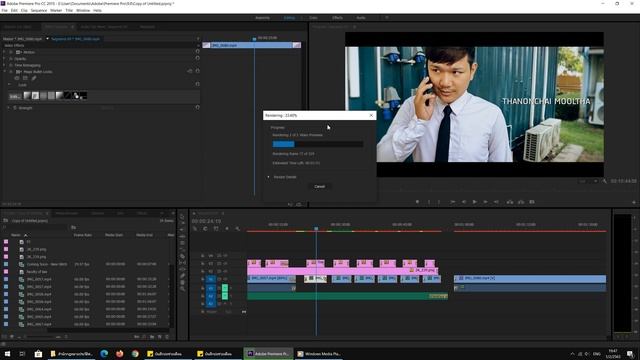Open the Sequence menu
Image resolution: width=640 pixels, height=360 pixels.
[x=39, y=10]
